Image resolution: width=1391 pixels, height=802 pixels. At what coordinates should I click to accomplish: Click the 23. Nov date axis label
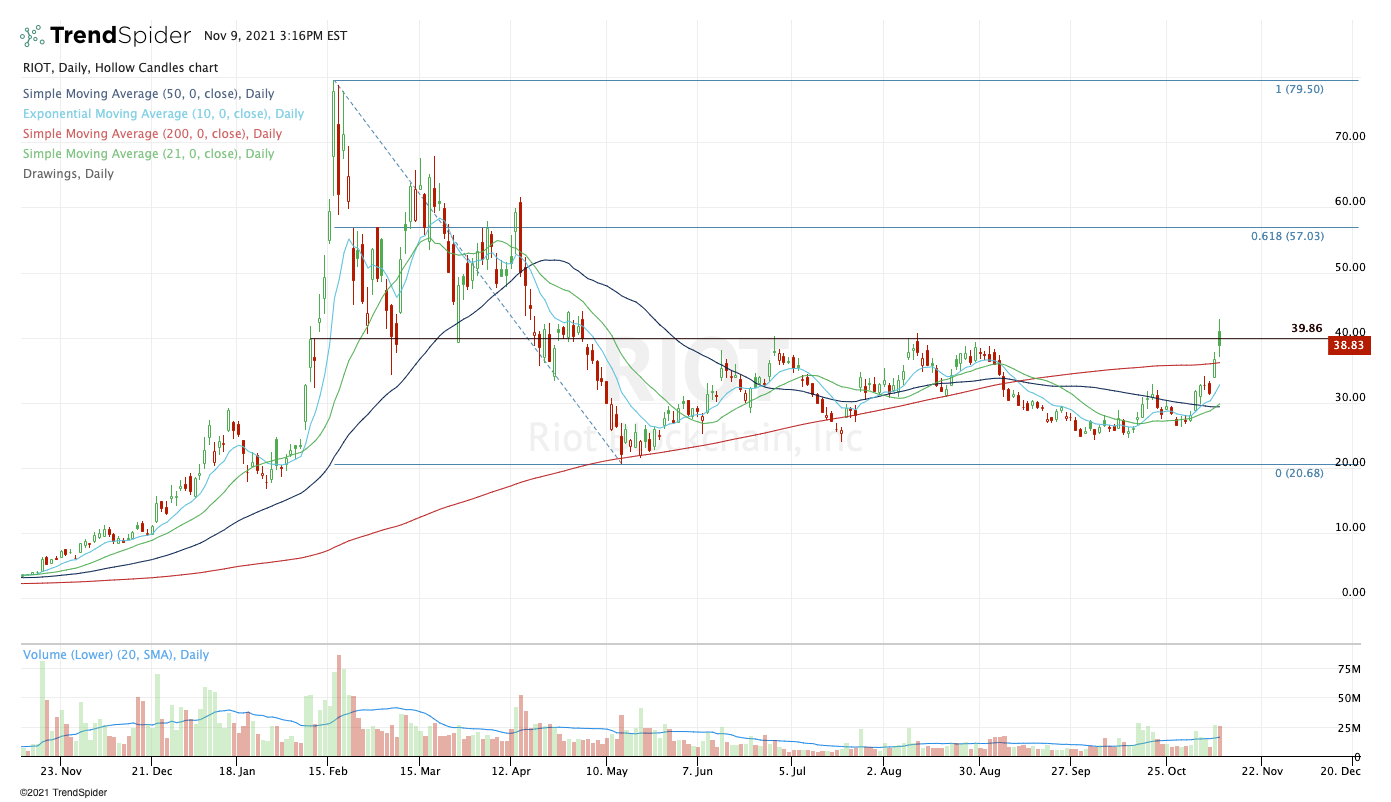tap(61, 771)
